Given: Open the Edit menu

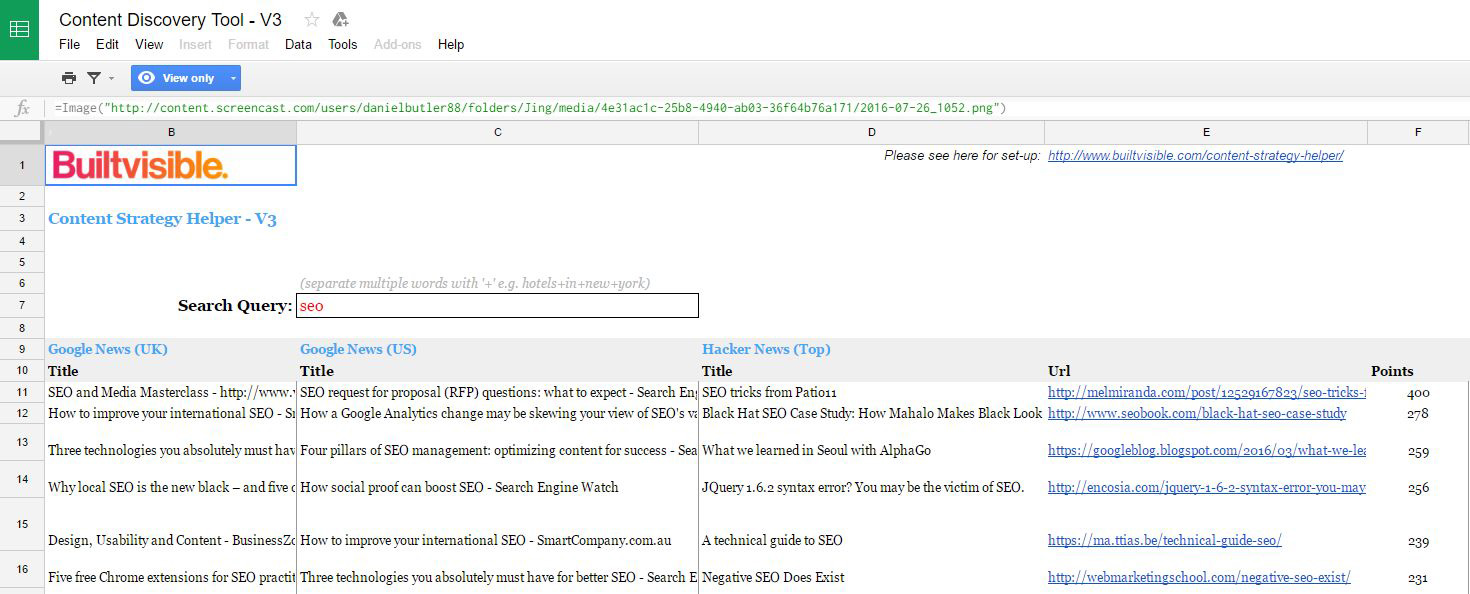Looking at the screenshot, I should point(107,44).
